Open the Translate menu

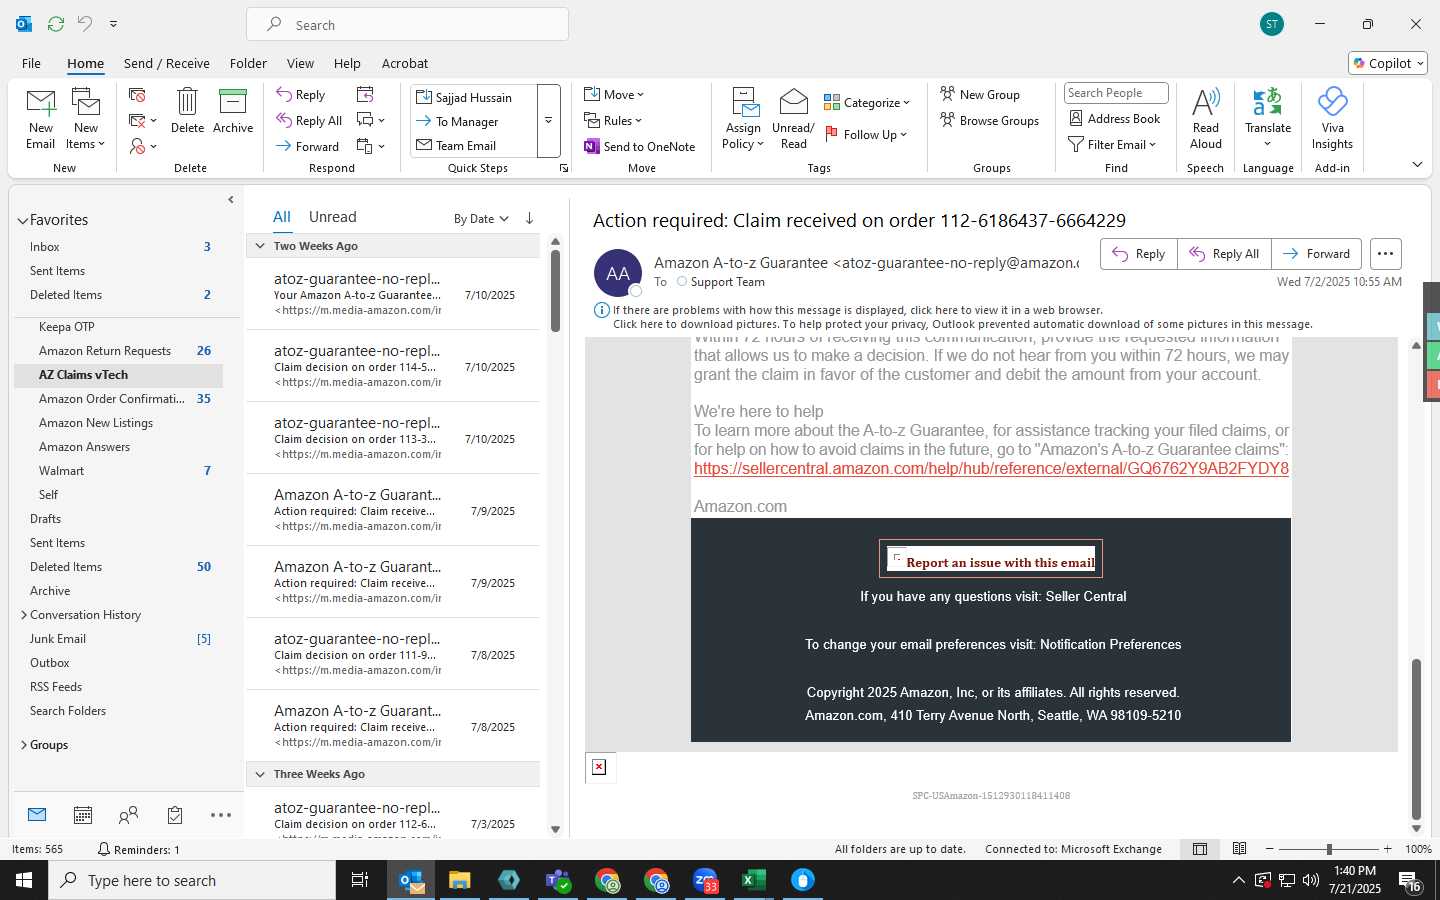coord(1268,119)
